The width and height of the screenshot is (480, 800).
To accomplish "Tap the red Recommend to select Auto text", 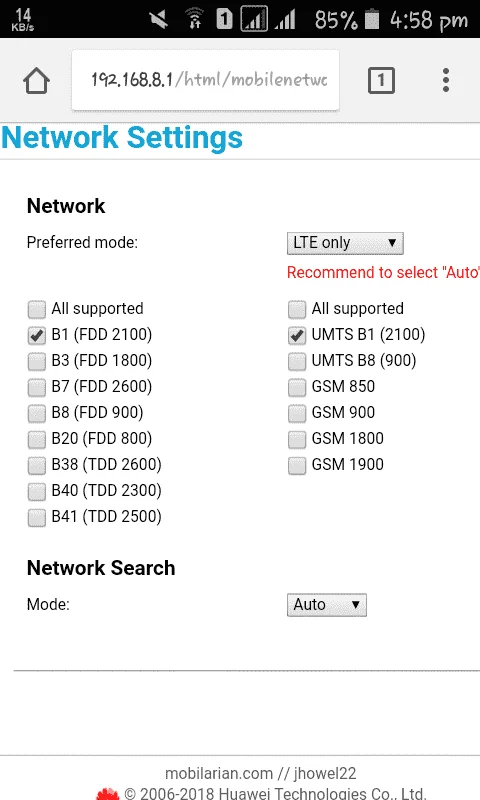I will (383, 272).
